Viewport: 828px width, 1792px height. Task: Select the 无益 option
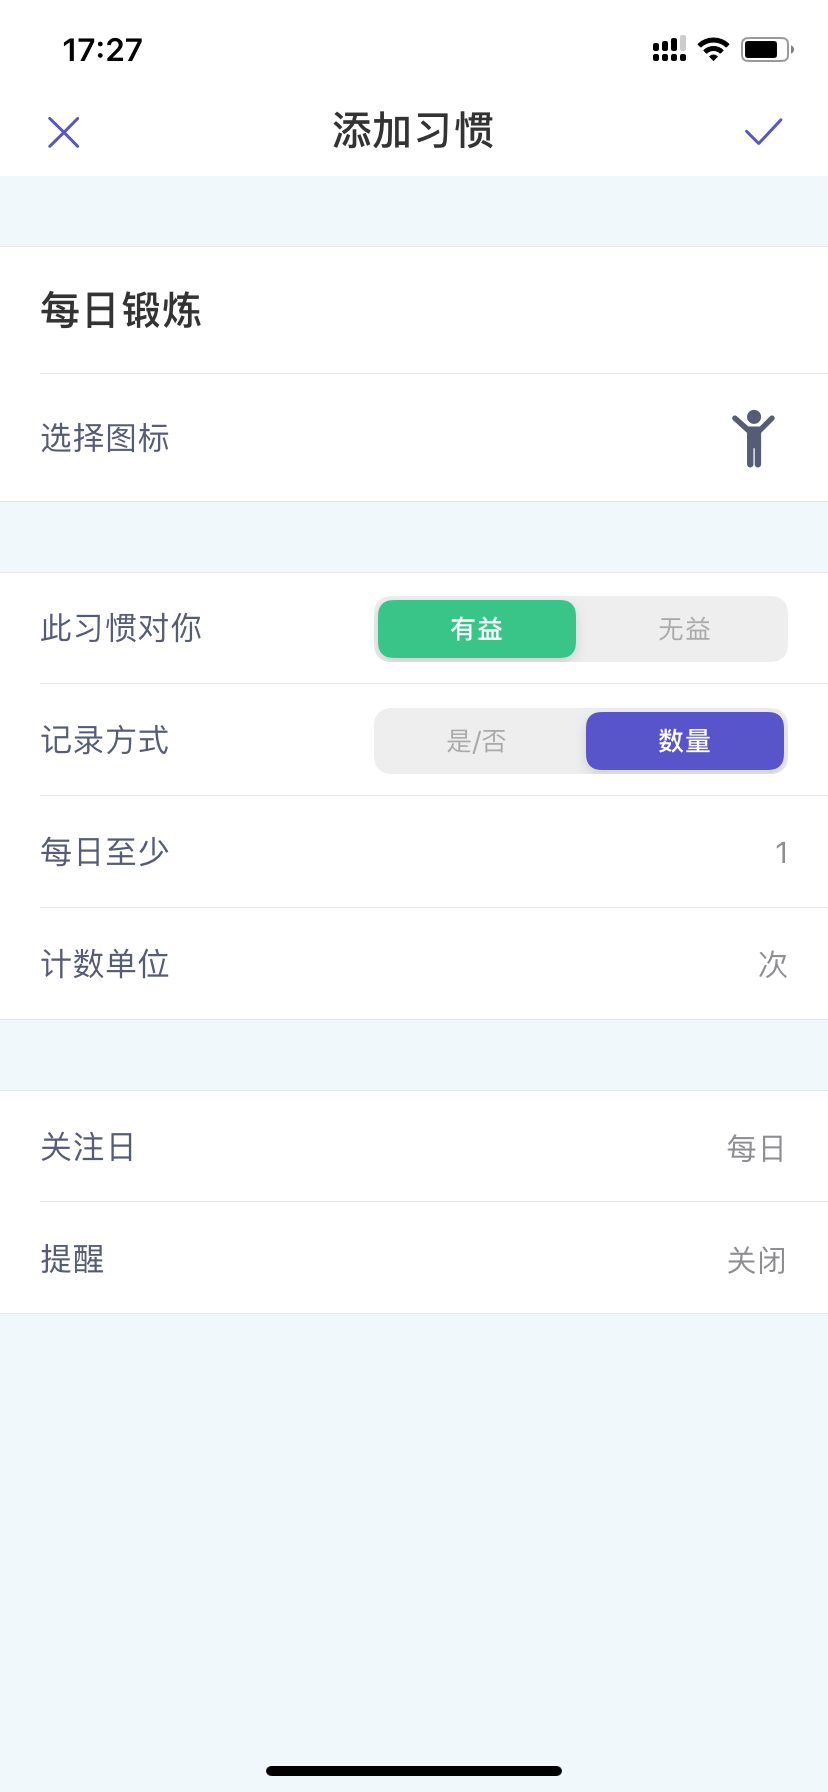click(685, 629)
